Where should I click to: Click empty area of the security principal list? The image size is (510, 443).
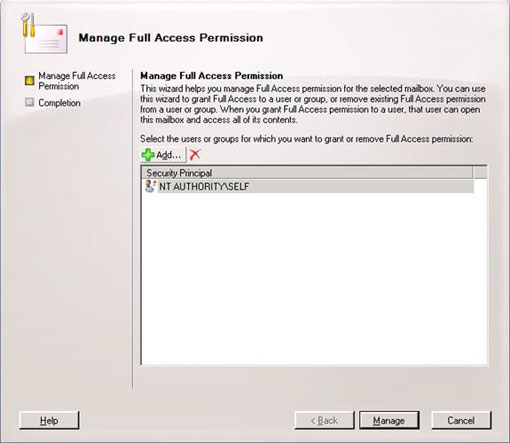[314, 278]
